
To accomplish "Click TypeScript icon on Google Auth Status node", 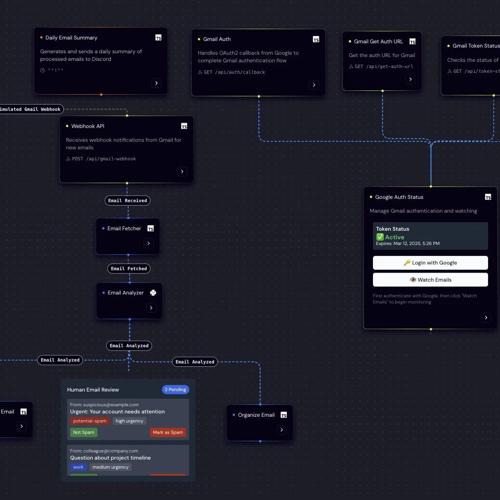I will 488,197.
